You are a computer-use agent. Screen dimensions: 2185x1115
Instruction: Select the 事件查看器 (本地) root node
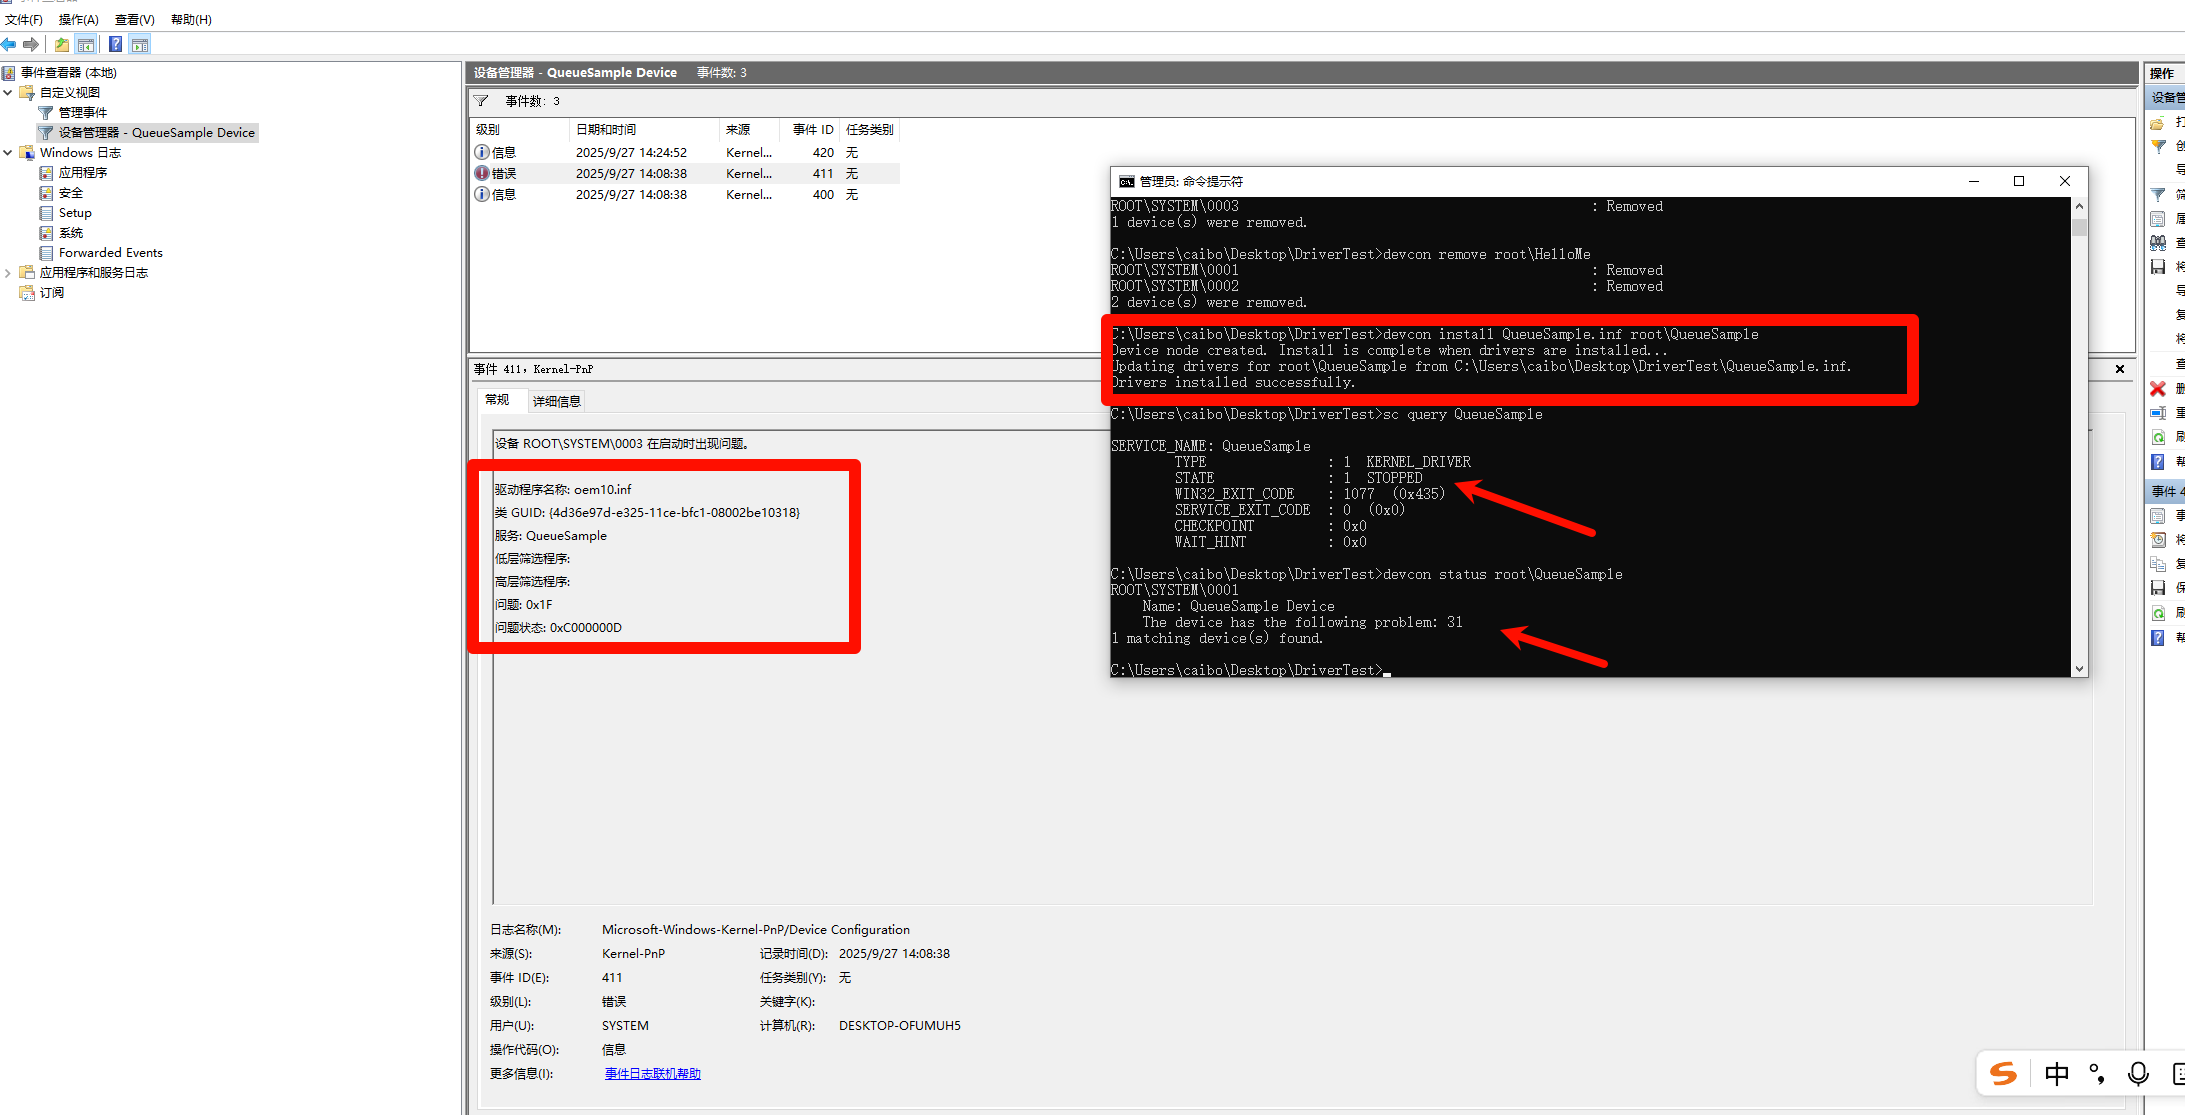coord(68,72)
